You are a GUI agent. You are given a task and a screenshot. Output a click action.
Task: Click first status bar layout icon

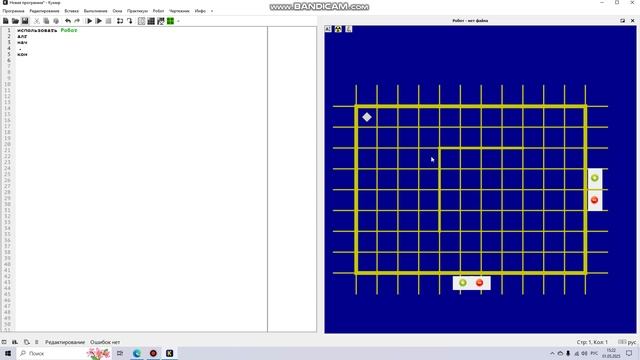[x=4, y=342]
